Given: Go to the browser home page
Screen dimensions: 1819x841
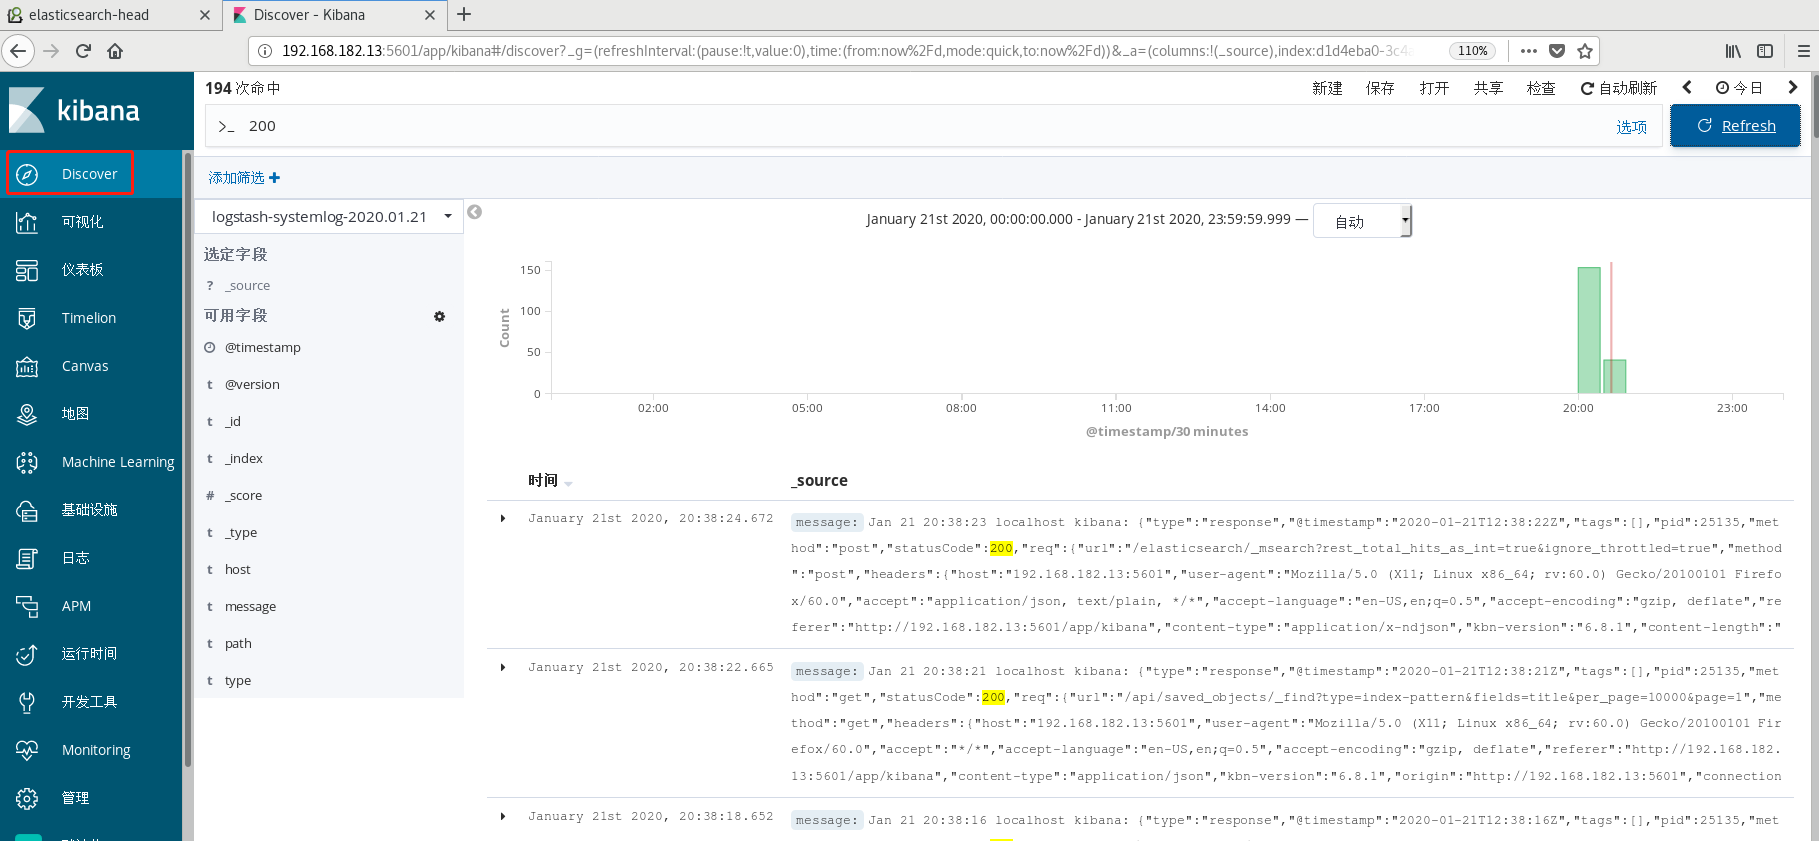Looking at the screenshot, I should point(115,51).
